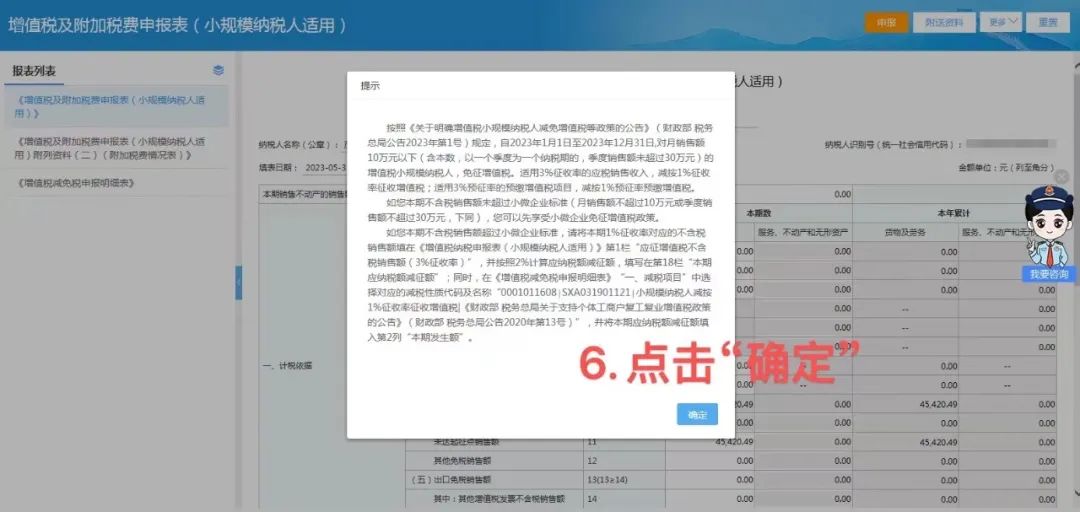Click the 13(13≥14) row number cell
1080x512 pixels.
tap(624, 480)
